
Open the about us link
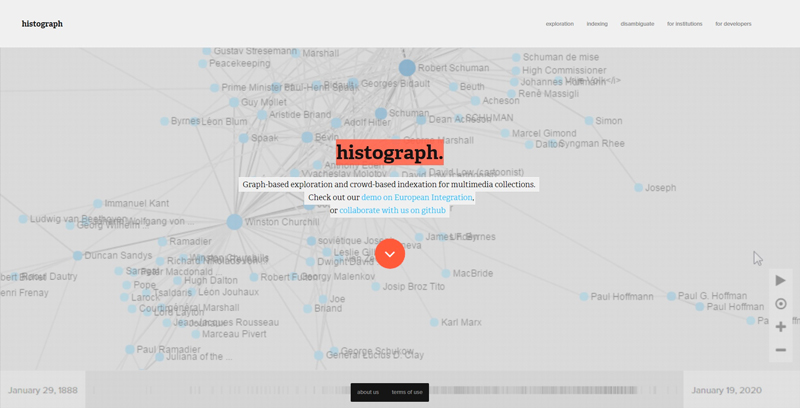click(x=368, y=392)
